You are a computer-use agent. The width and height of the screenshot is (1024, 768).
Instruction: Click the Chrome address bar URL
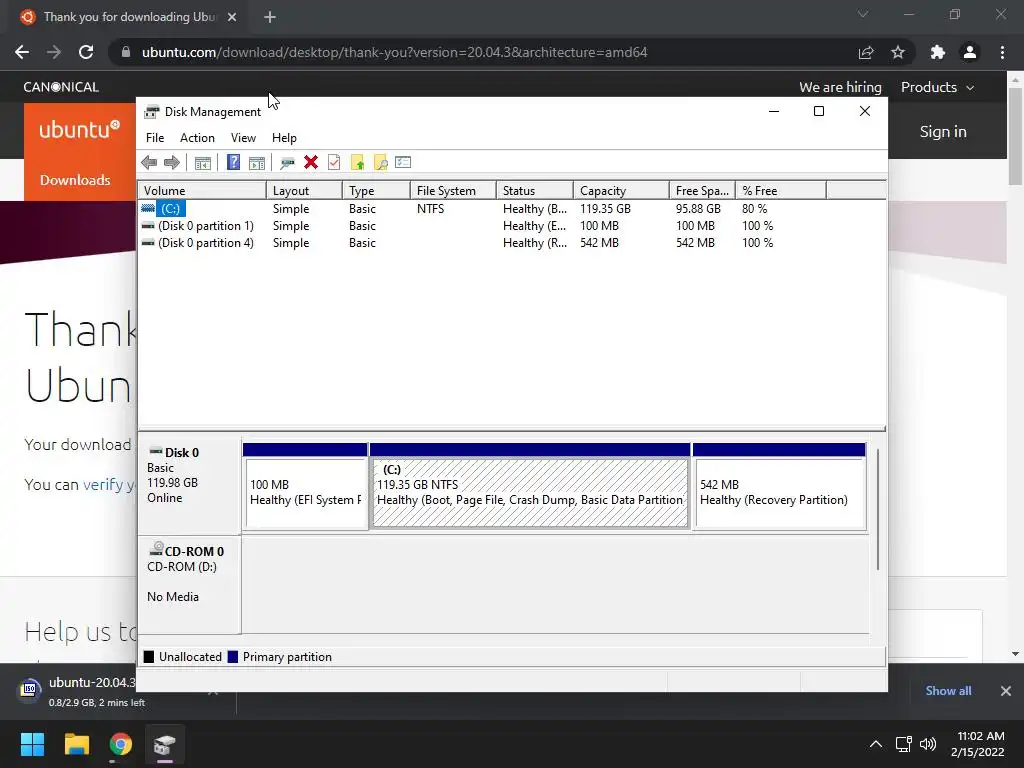[394, 52]
